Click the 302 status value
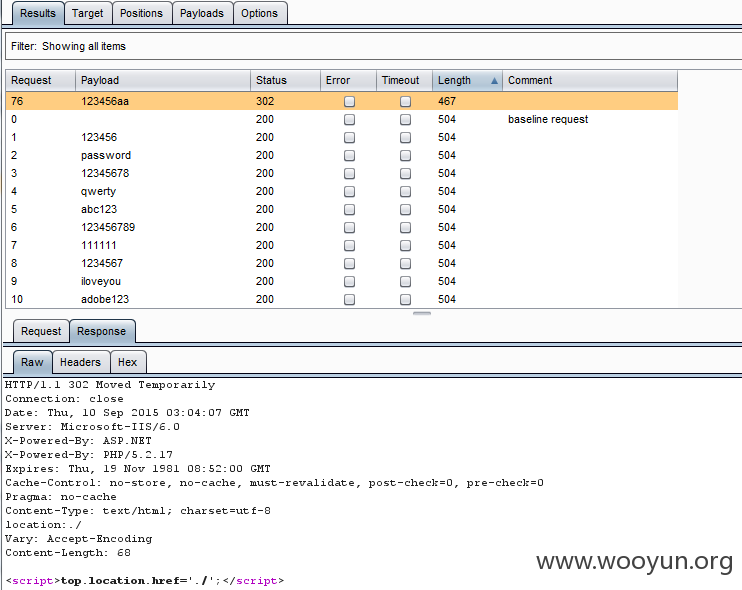This screenshot has width=742, height=590. 265,101
